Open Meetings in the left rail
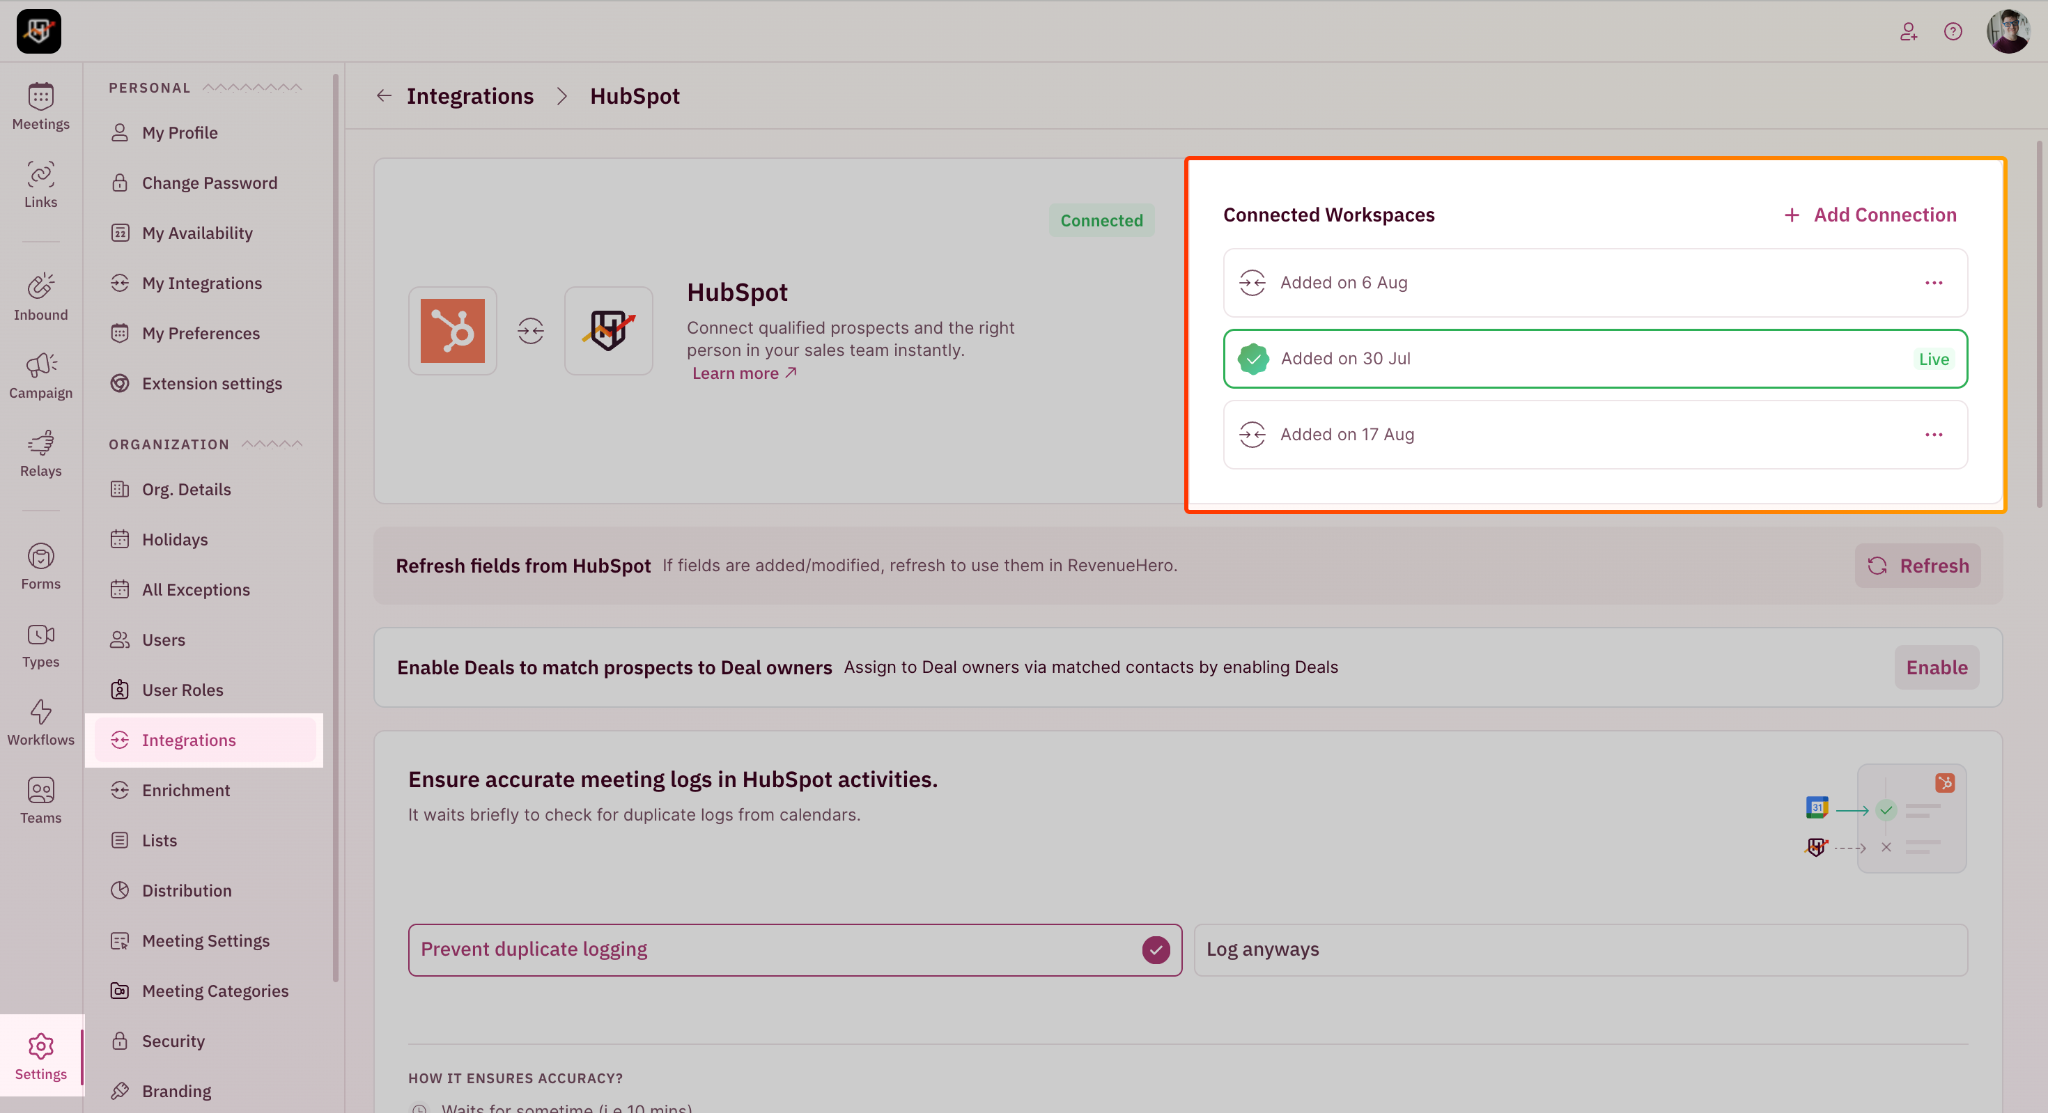 (41, 106)
